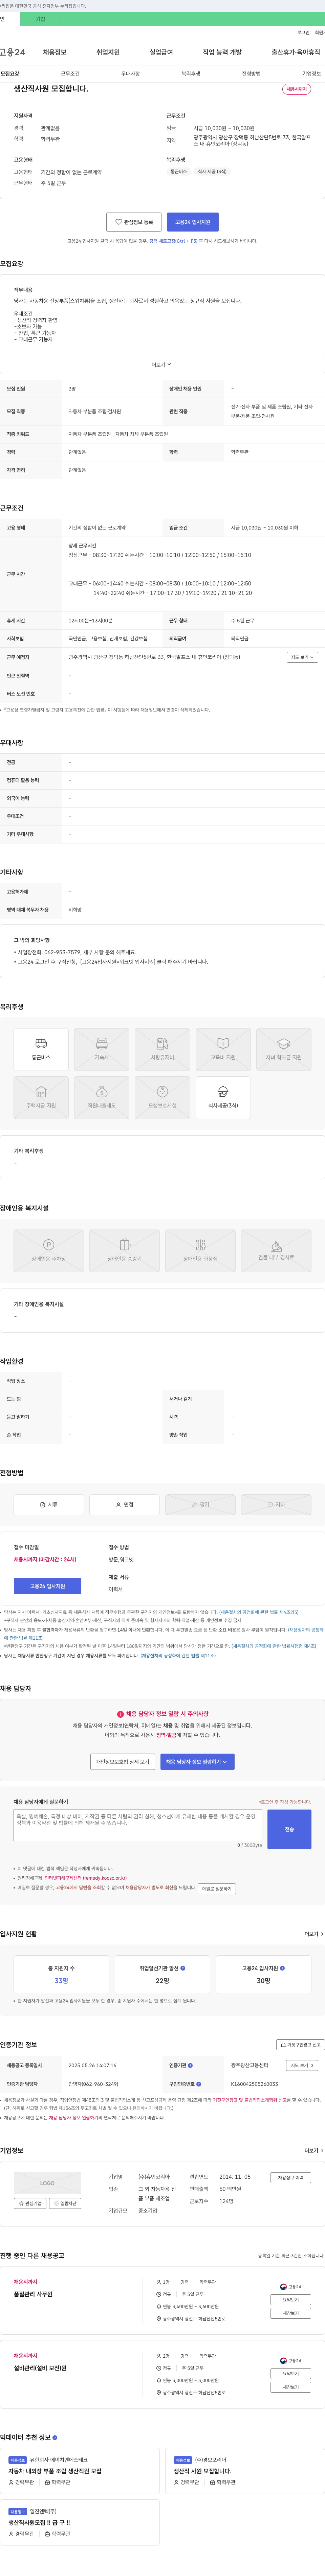Open the 개인정보보호법 상세 보기 button
325x2576 pixels.
123,1762
